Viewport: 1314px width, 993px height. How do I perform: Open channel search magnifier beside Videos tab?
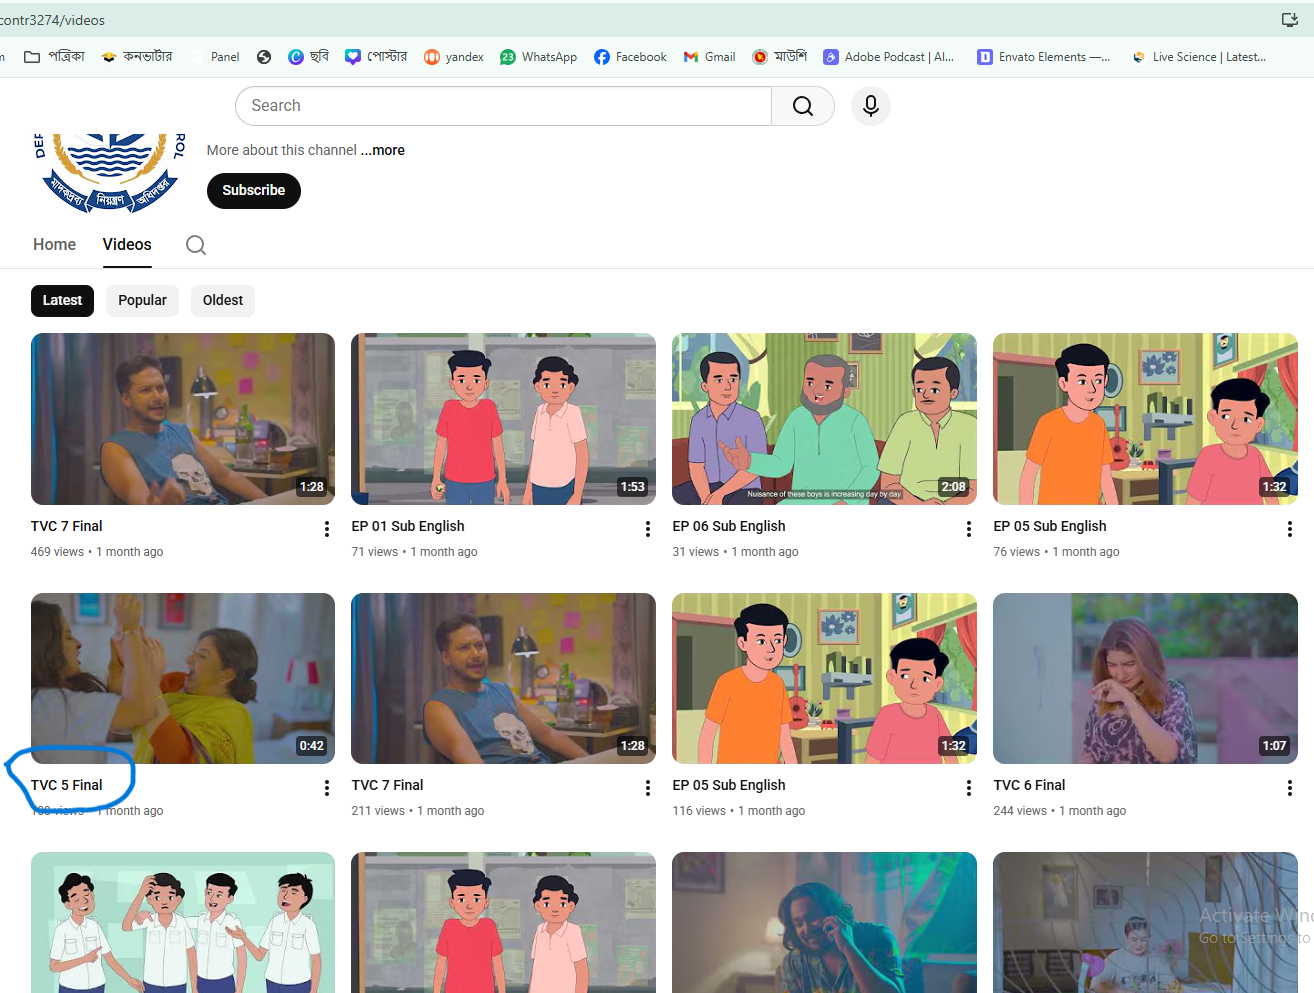pyautogui.click(x=196, y=245)
